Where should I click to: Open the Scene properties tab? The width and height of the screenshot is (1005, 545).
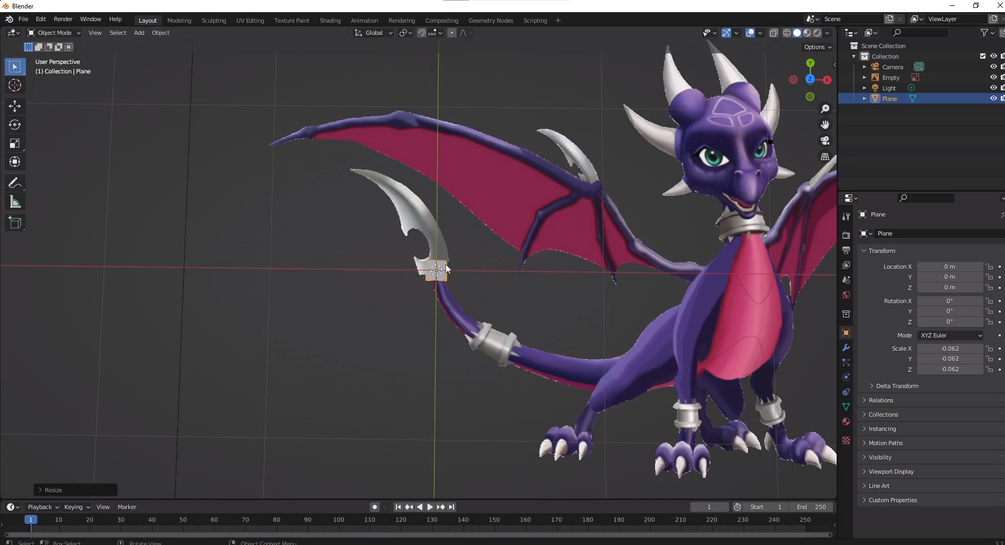point(846,280)
